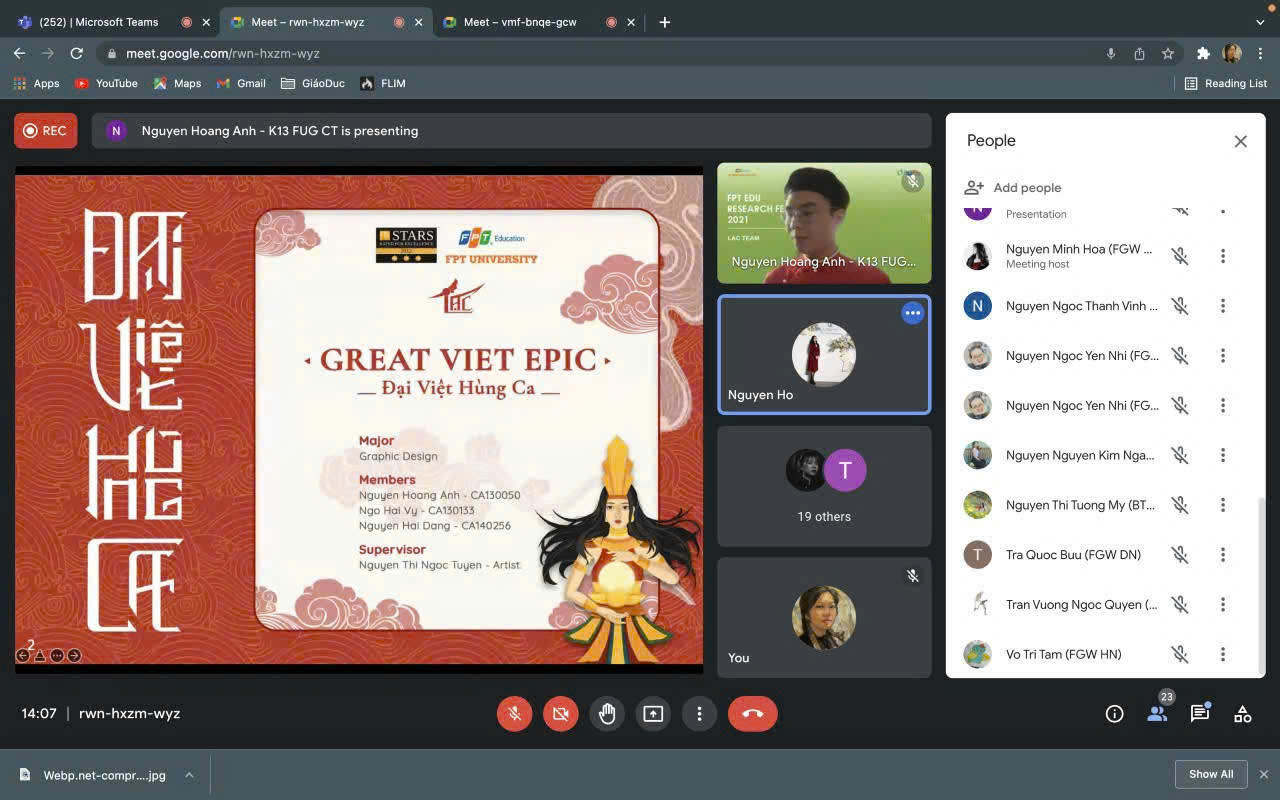1280x800 pixels.
Task: Open options for Tran Vuong Ngoc Quyen
Action: (1222, 604)
